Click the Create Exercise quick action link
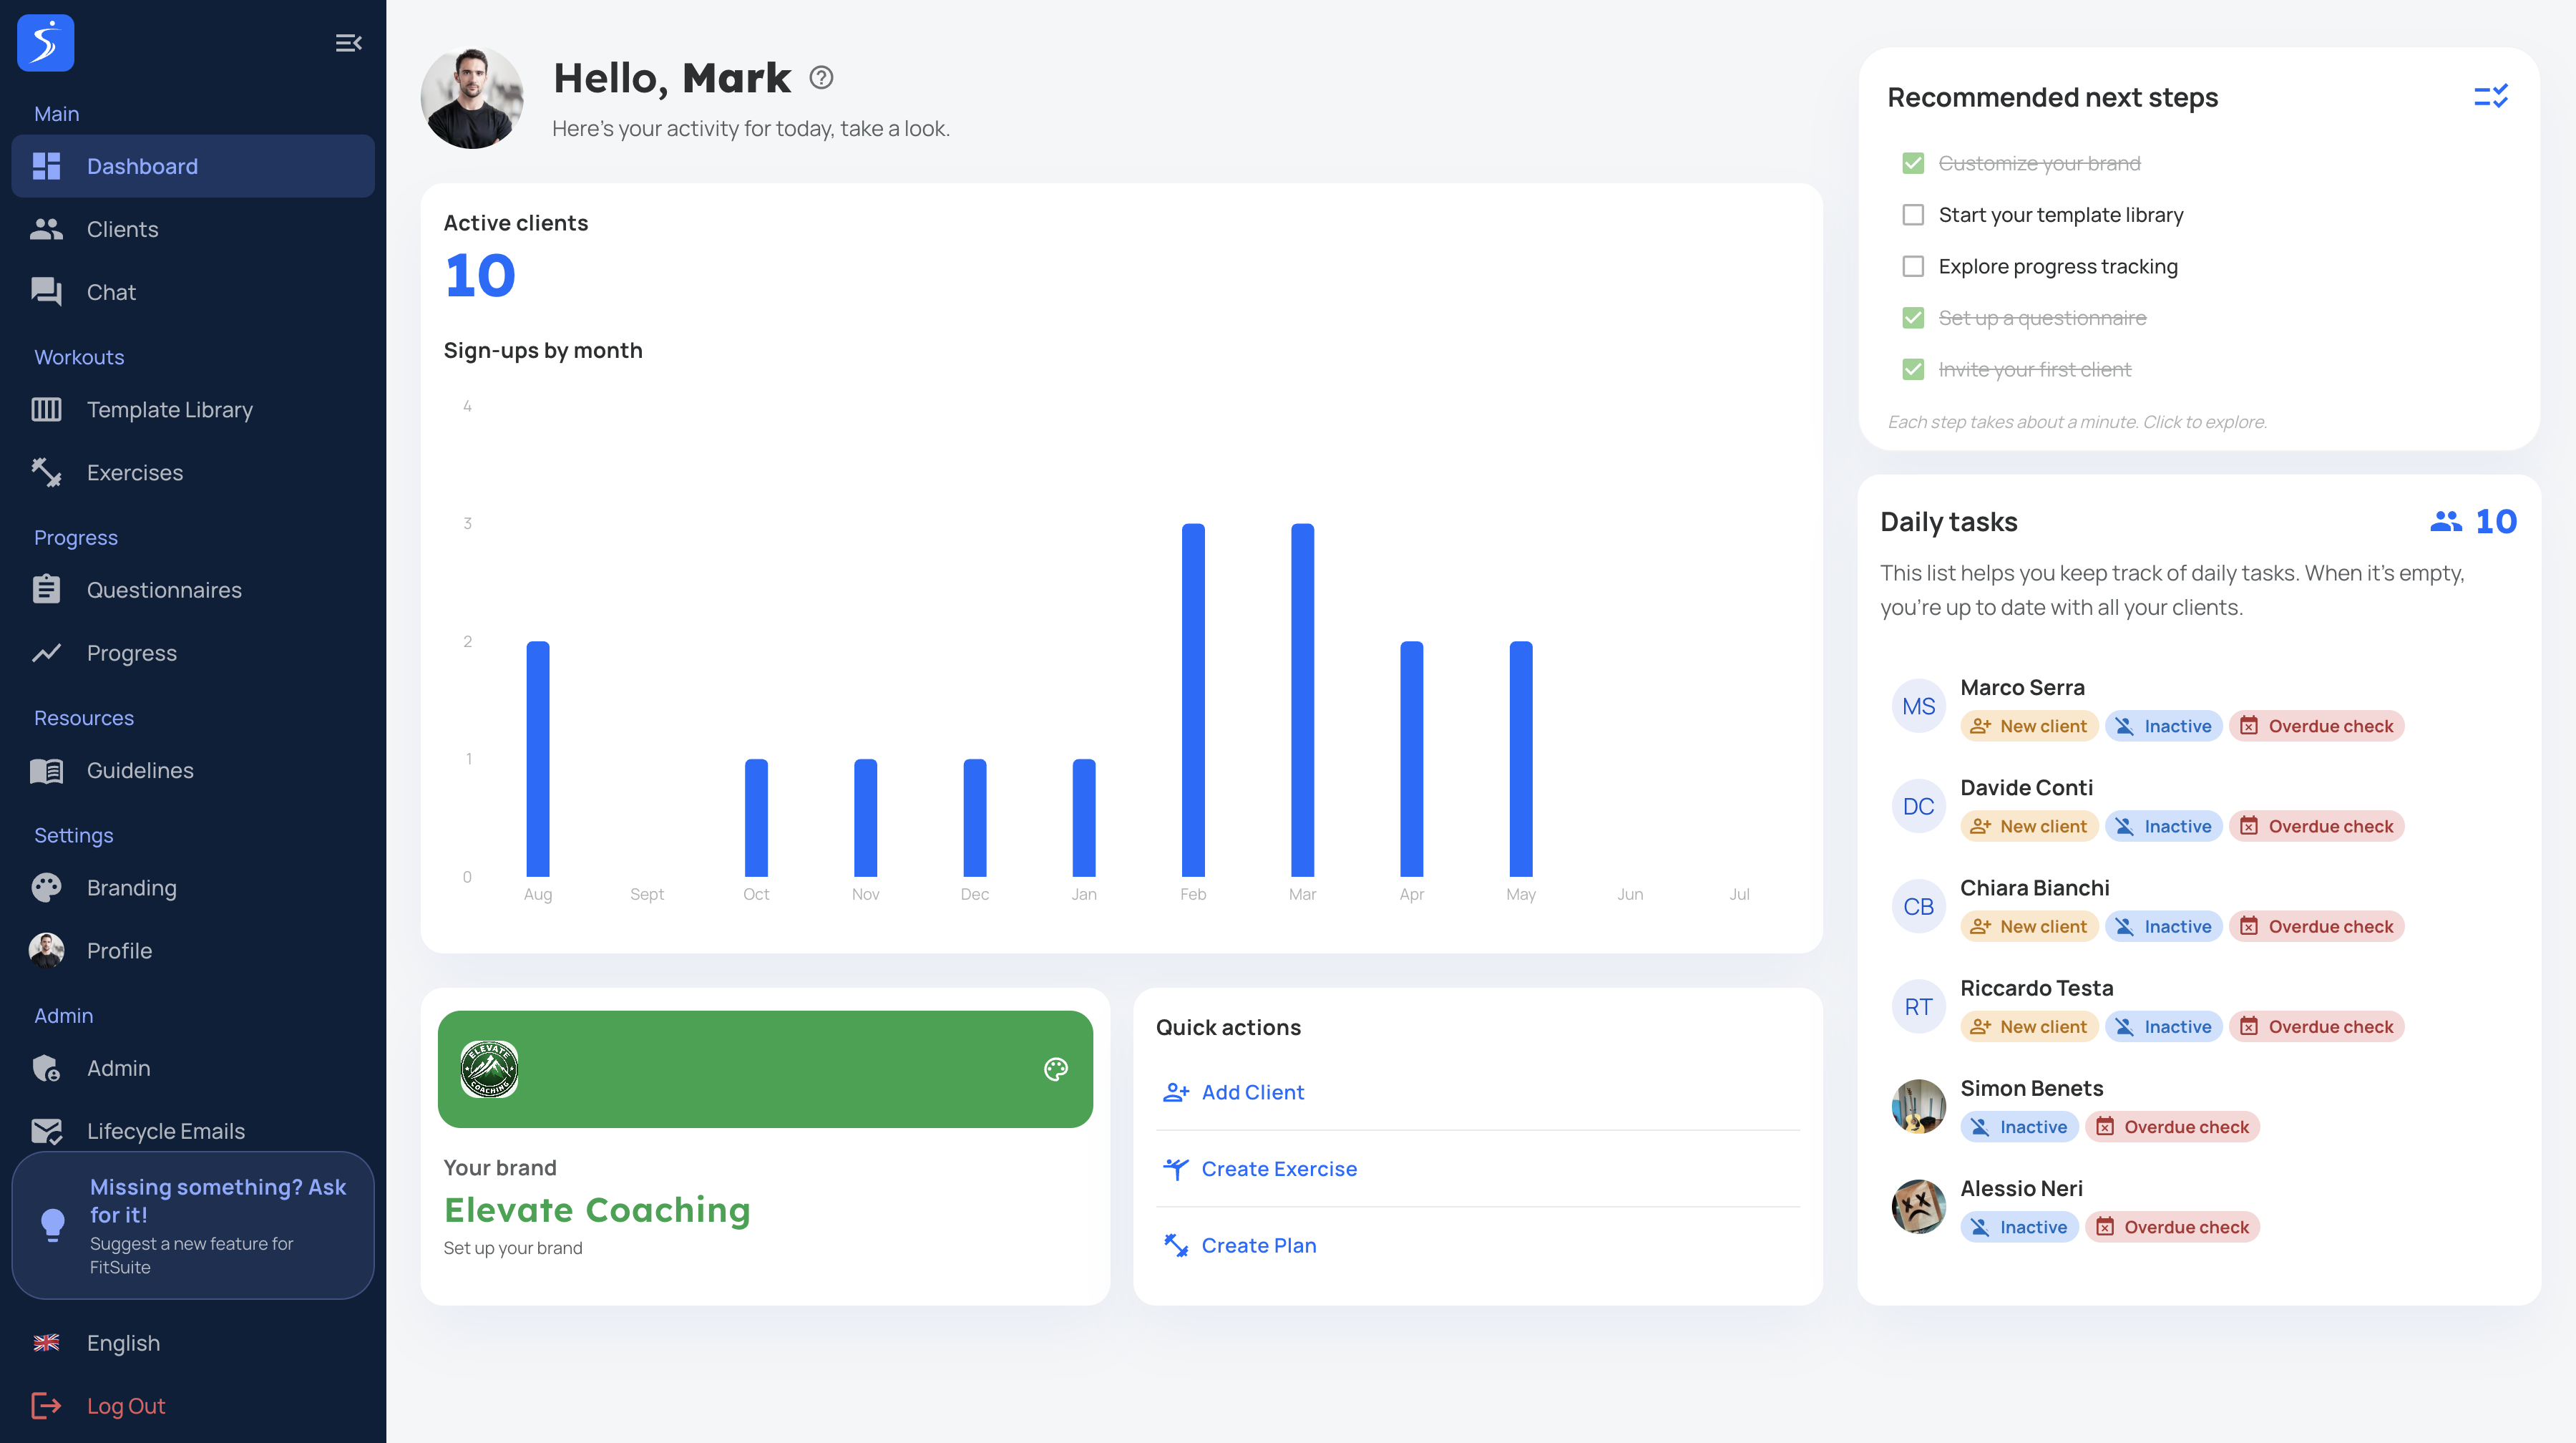Screen dimensions: 2576x1443 (x=1279, y=1169)
